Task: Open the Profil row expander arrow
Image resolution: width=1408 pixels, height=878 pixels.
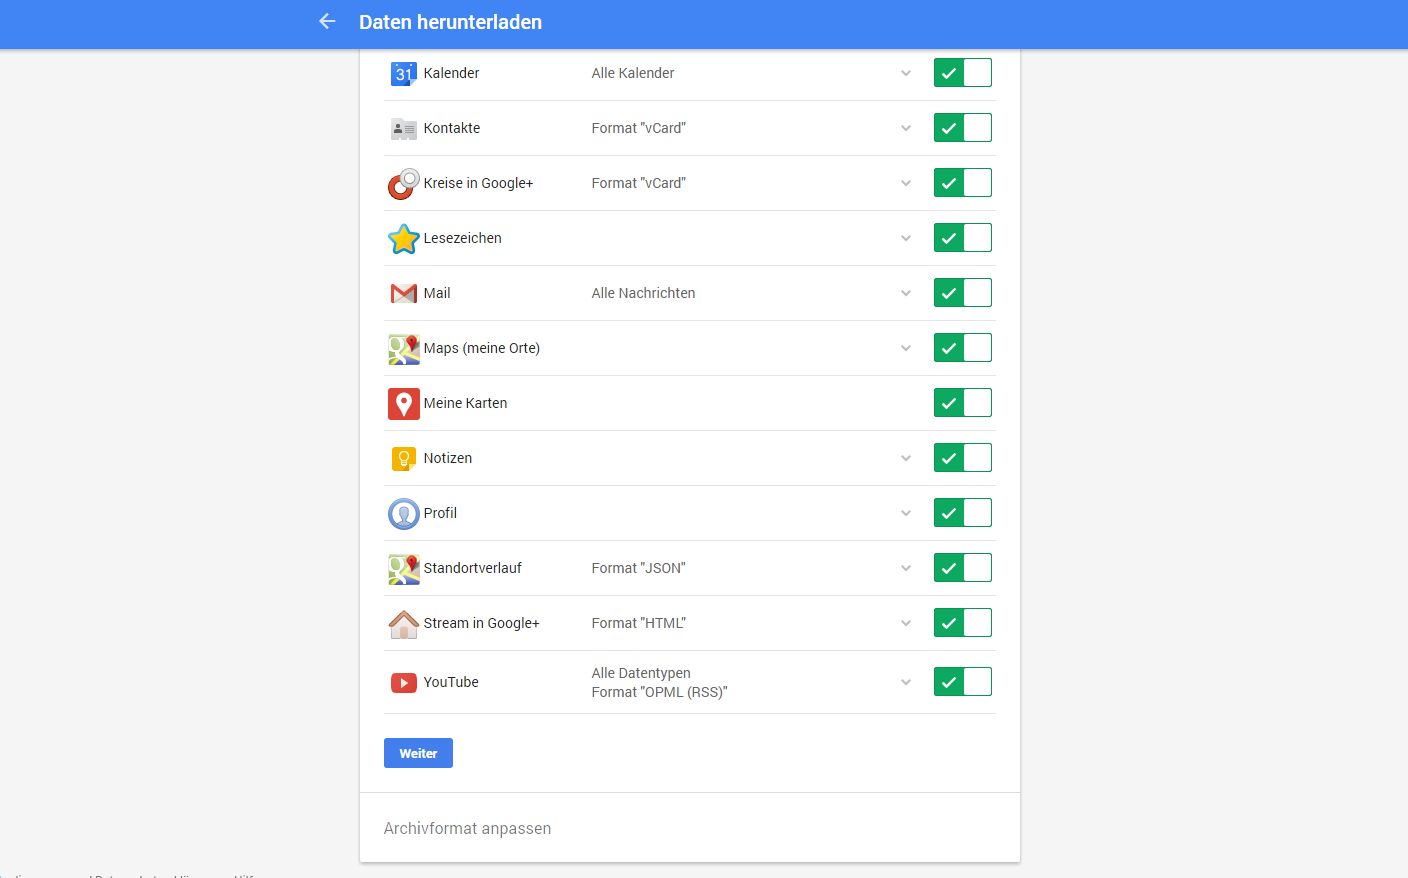Action: [906, 513]
